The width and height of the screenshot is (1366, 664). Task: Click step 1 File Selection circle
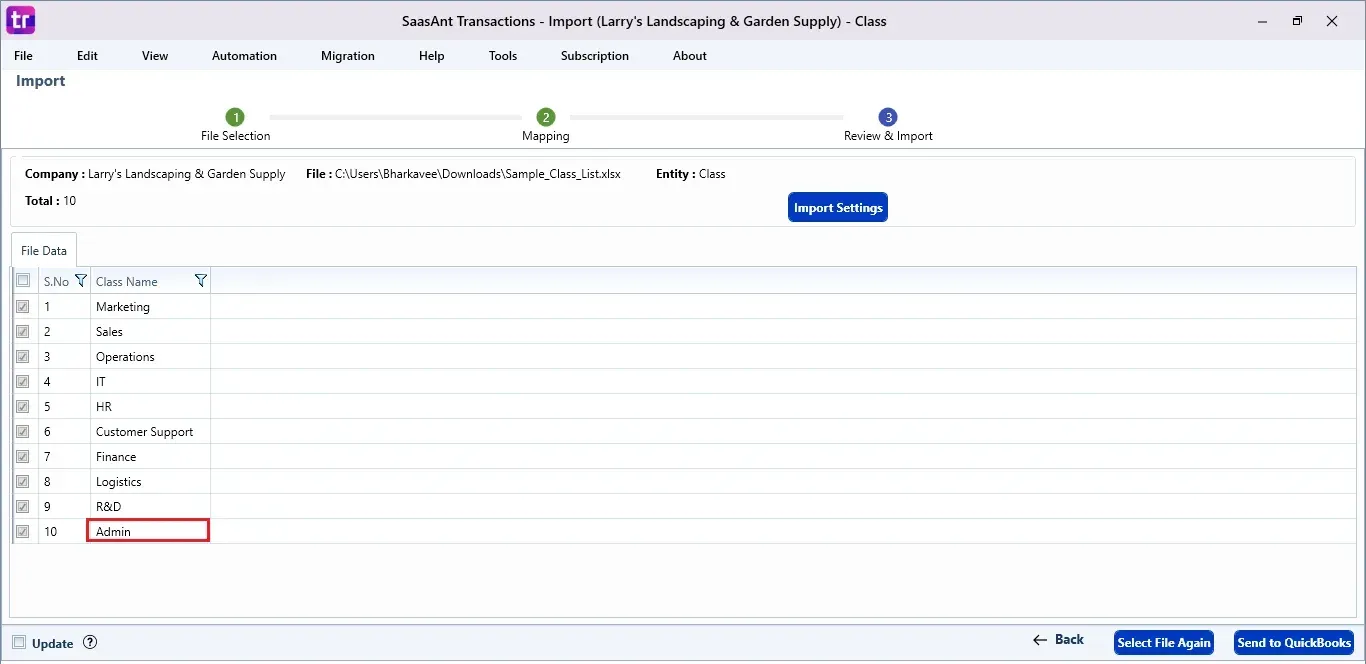click(x=235, y=117)
